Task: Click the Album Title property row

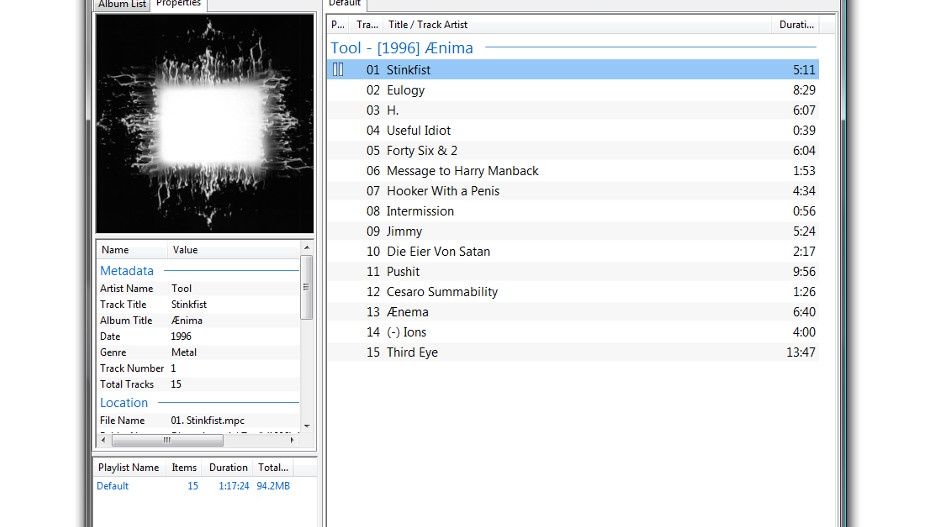Action: [x=198, y=320]
